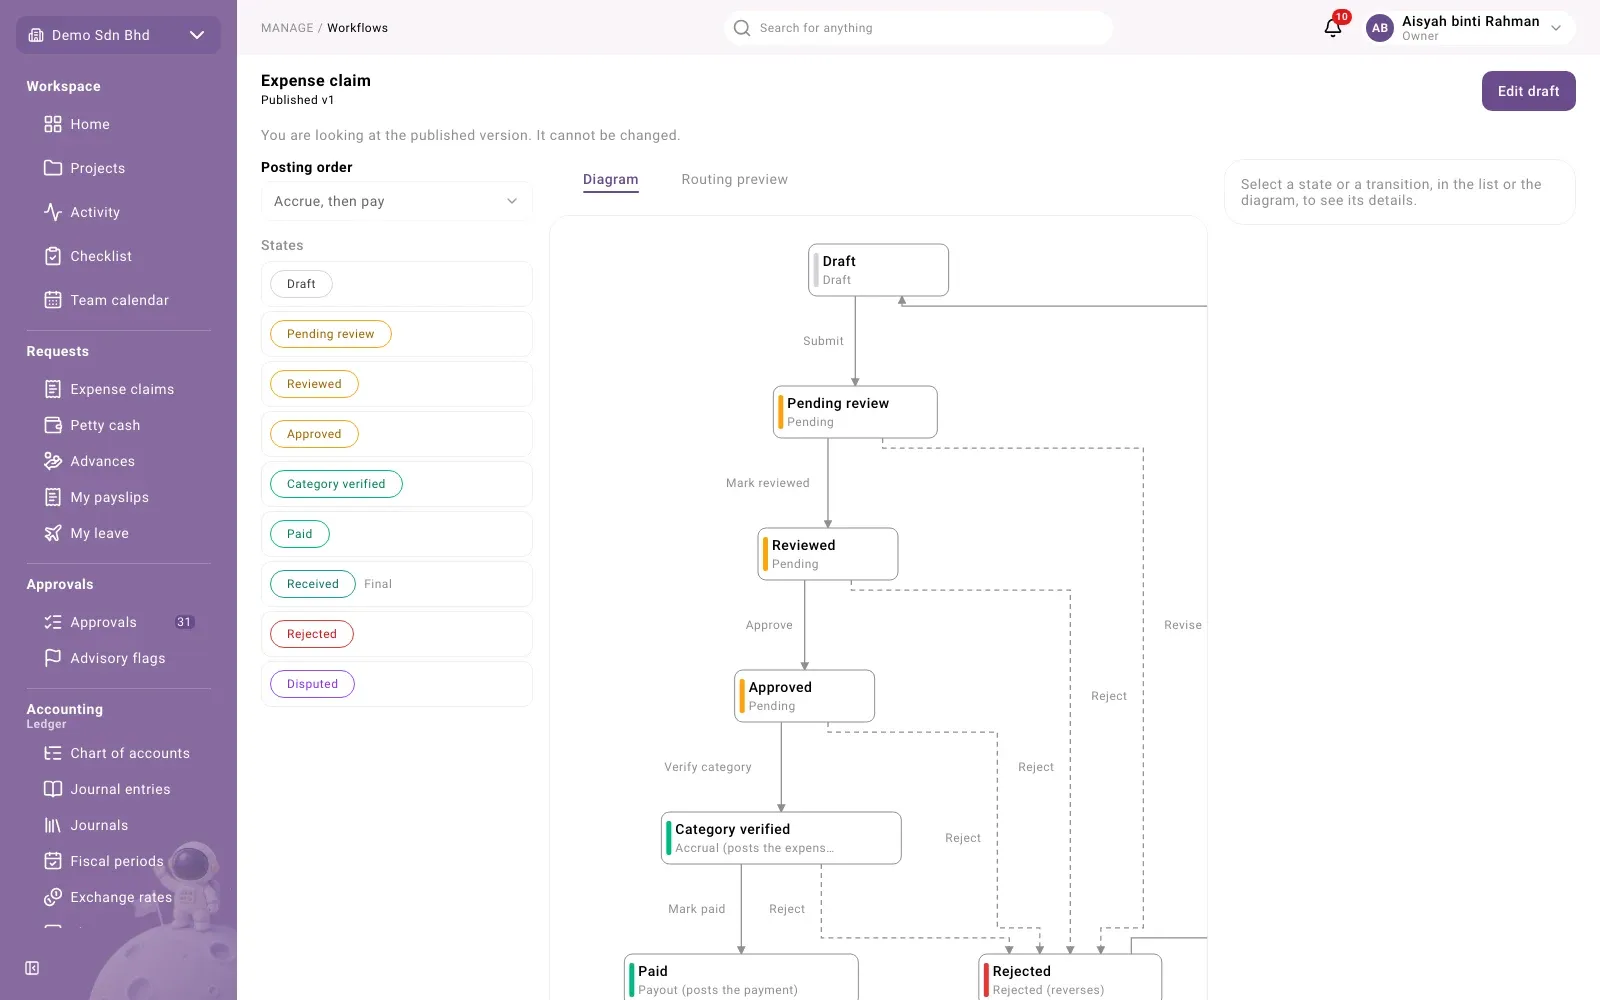Select the Pending review state pill

(331, 334)
